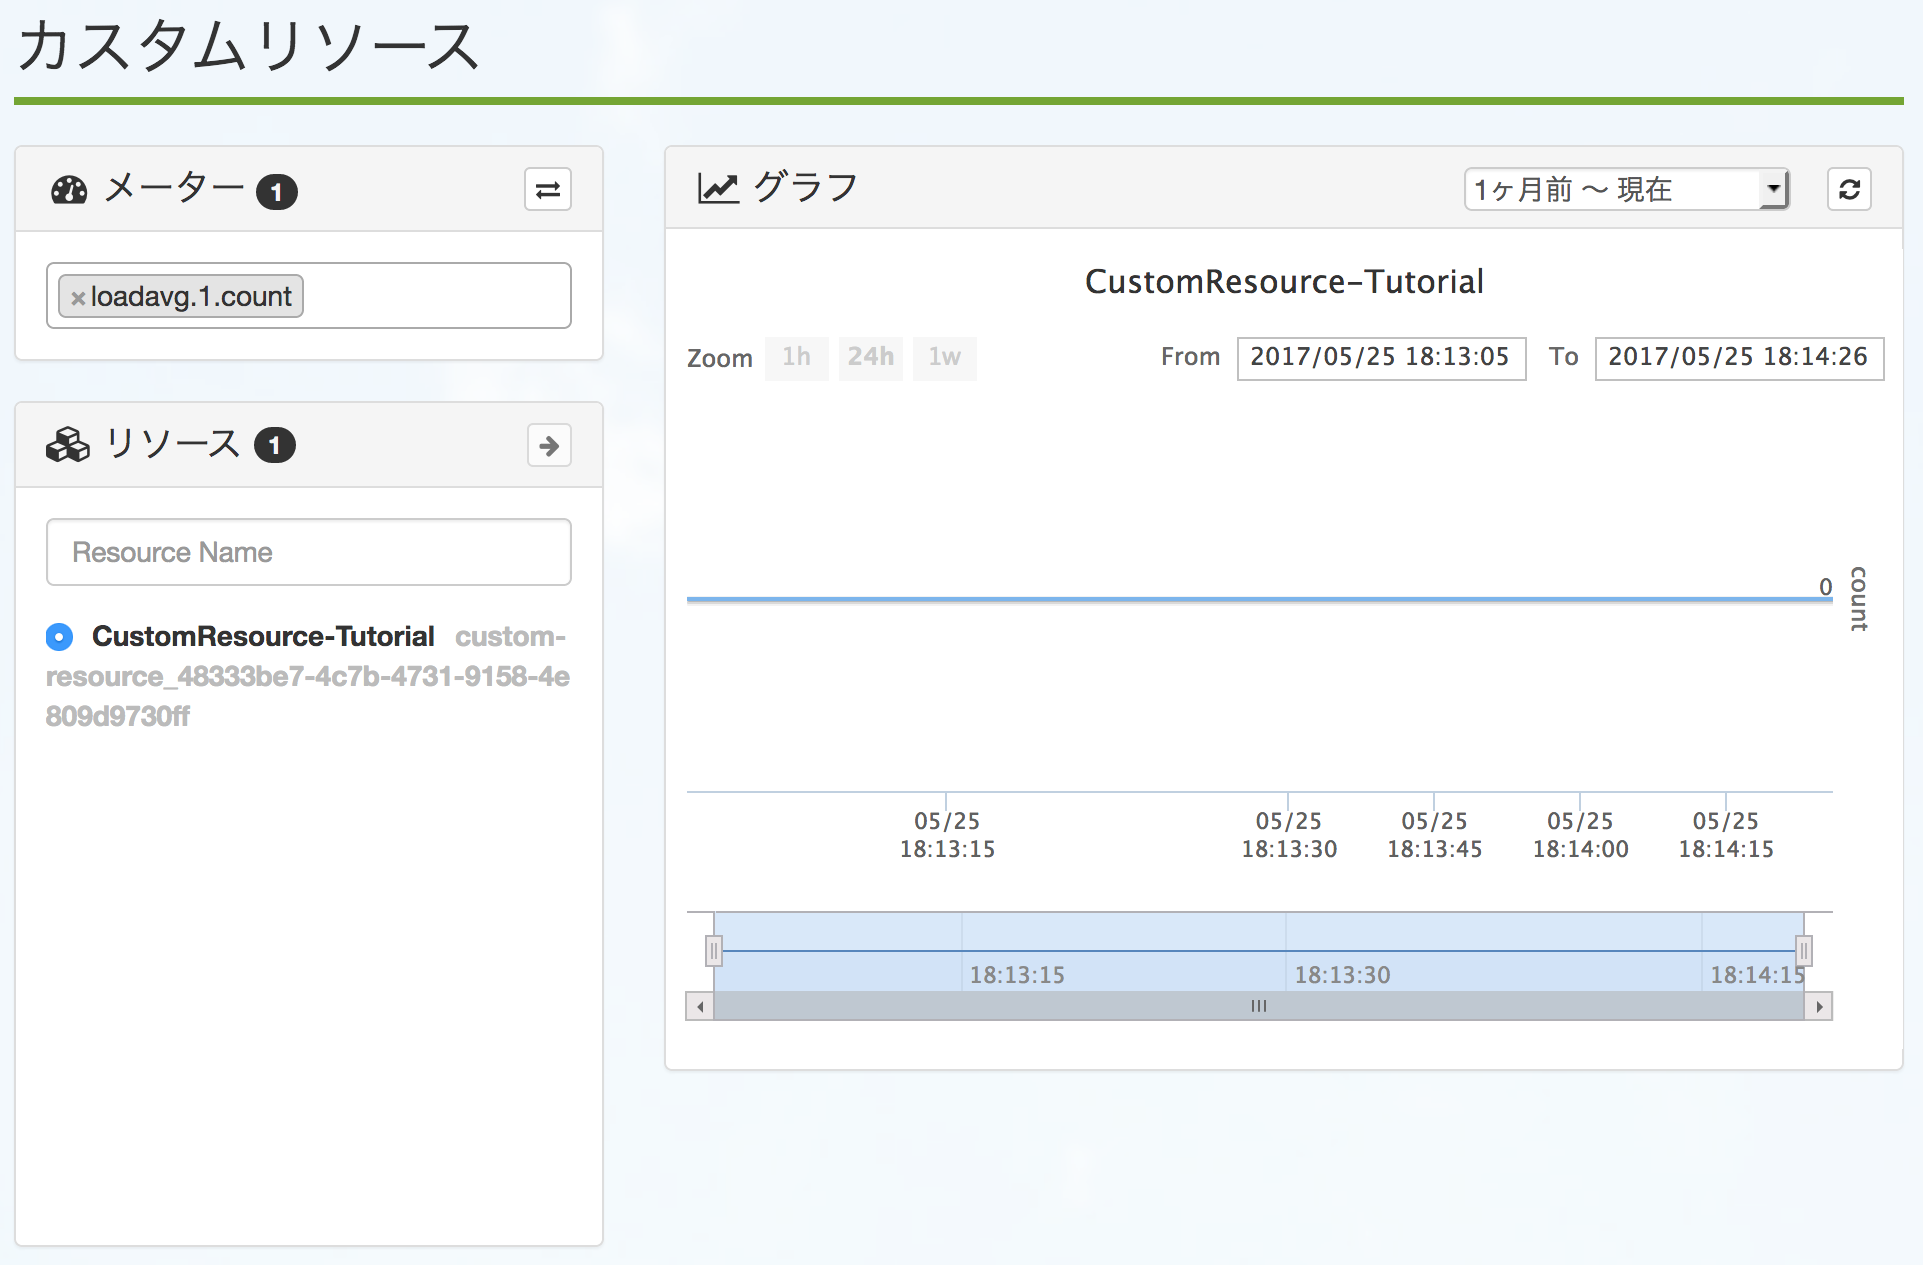Click the blue data series line
Image resolution: width=1923 pixels, height=1265 pixels.
[1259, 599]
